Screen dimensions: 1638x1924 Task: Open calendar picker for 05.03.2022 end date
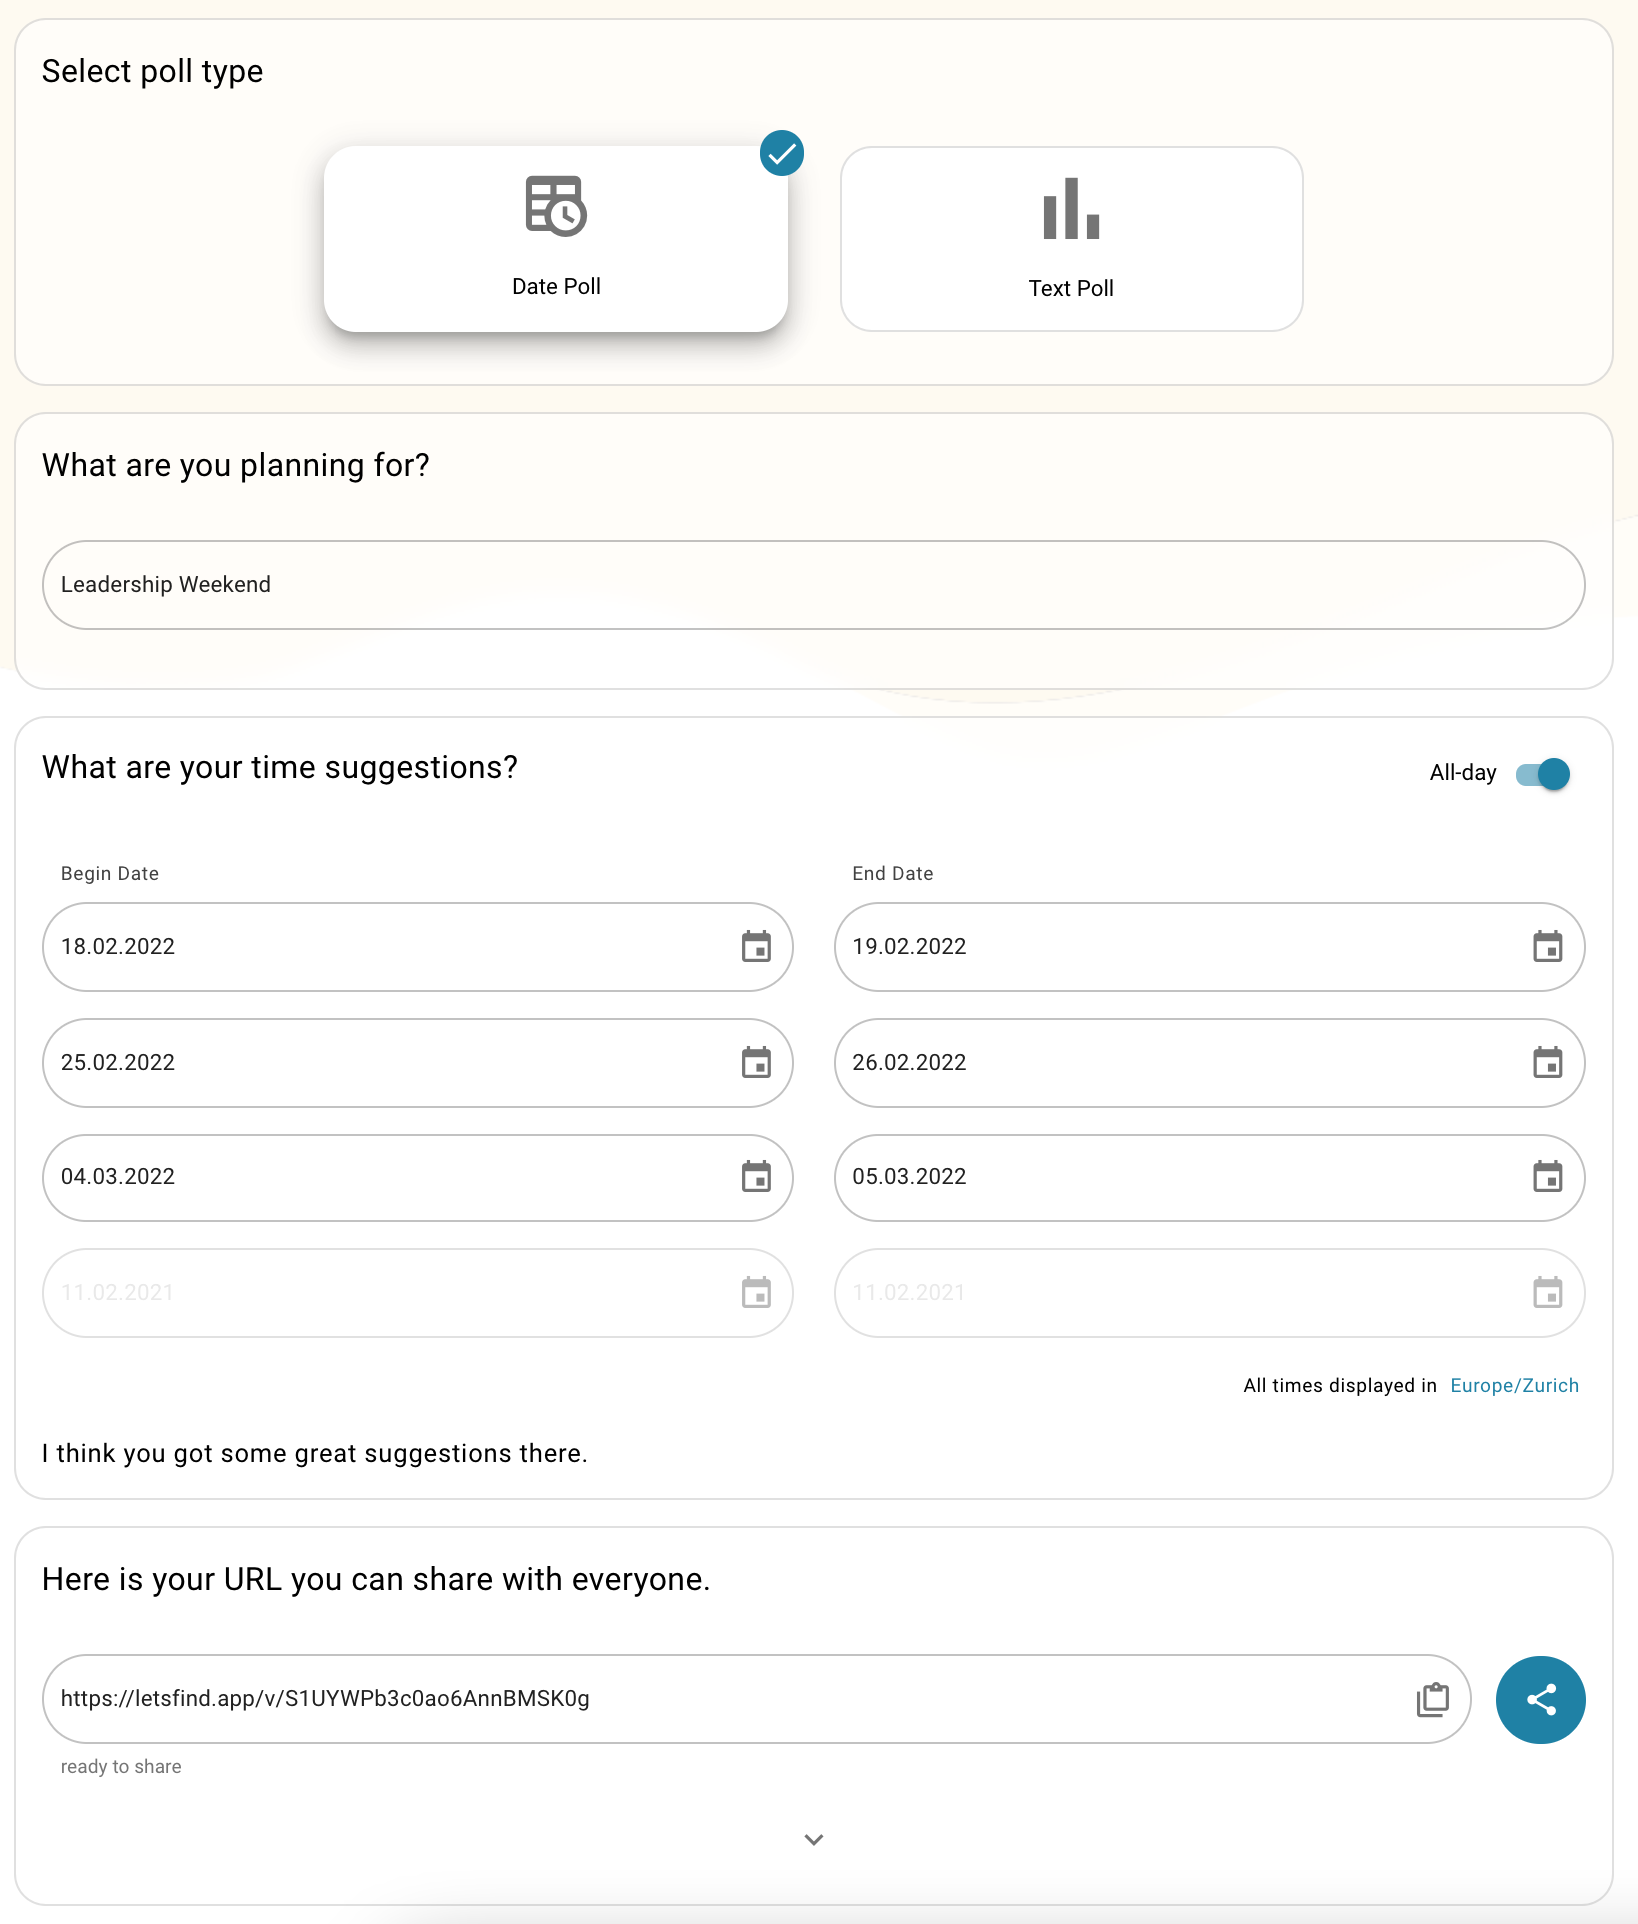coord(1547,1177)
